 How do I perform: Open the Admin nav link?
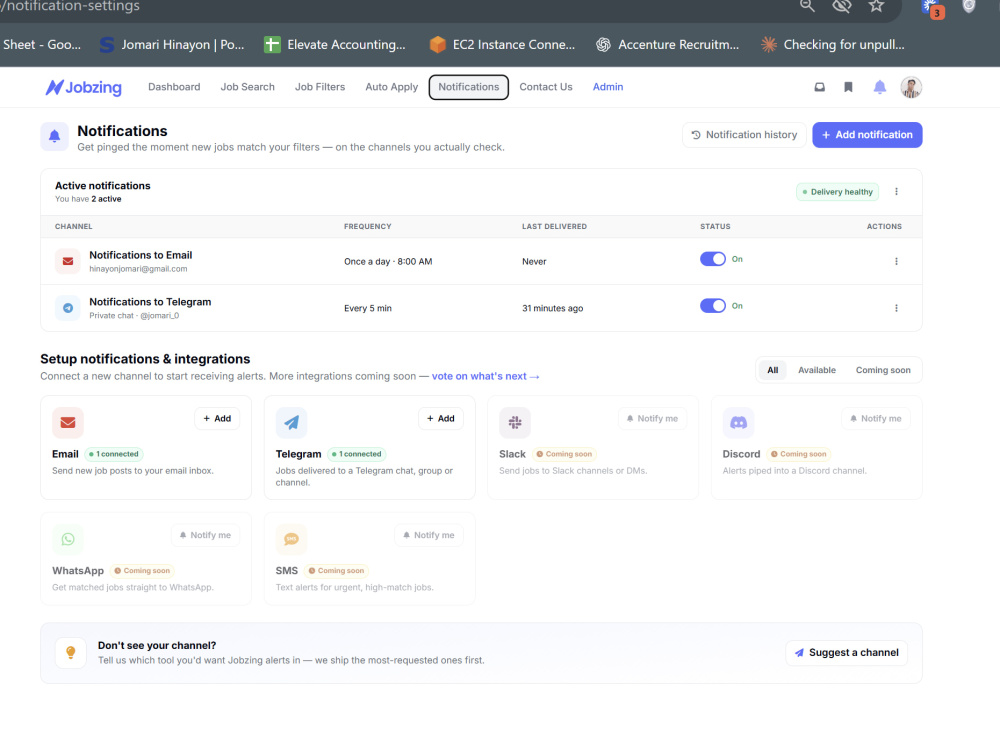click(x=608, y=87)
